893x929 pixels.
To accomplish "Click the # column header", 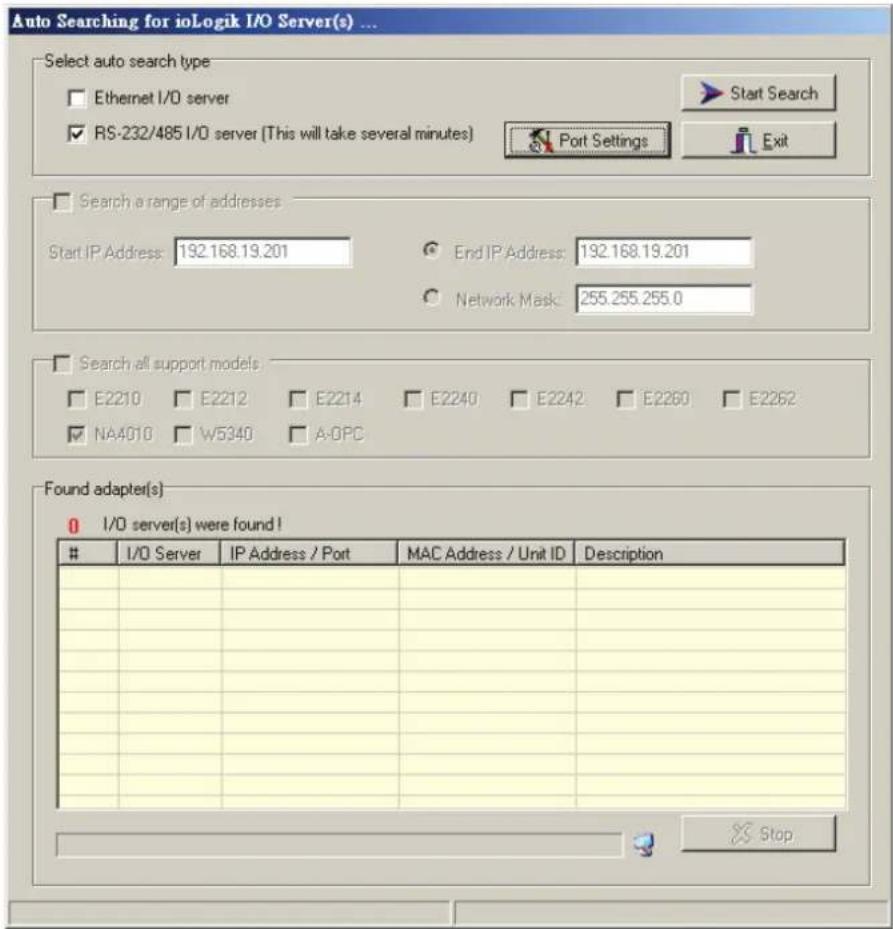I will pos(88,553).
